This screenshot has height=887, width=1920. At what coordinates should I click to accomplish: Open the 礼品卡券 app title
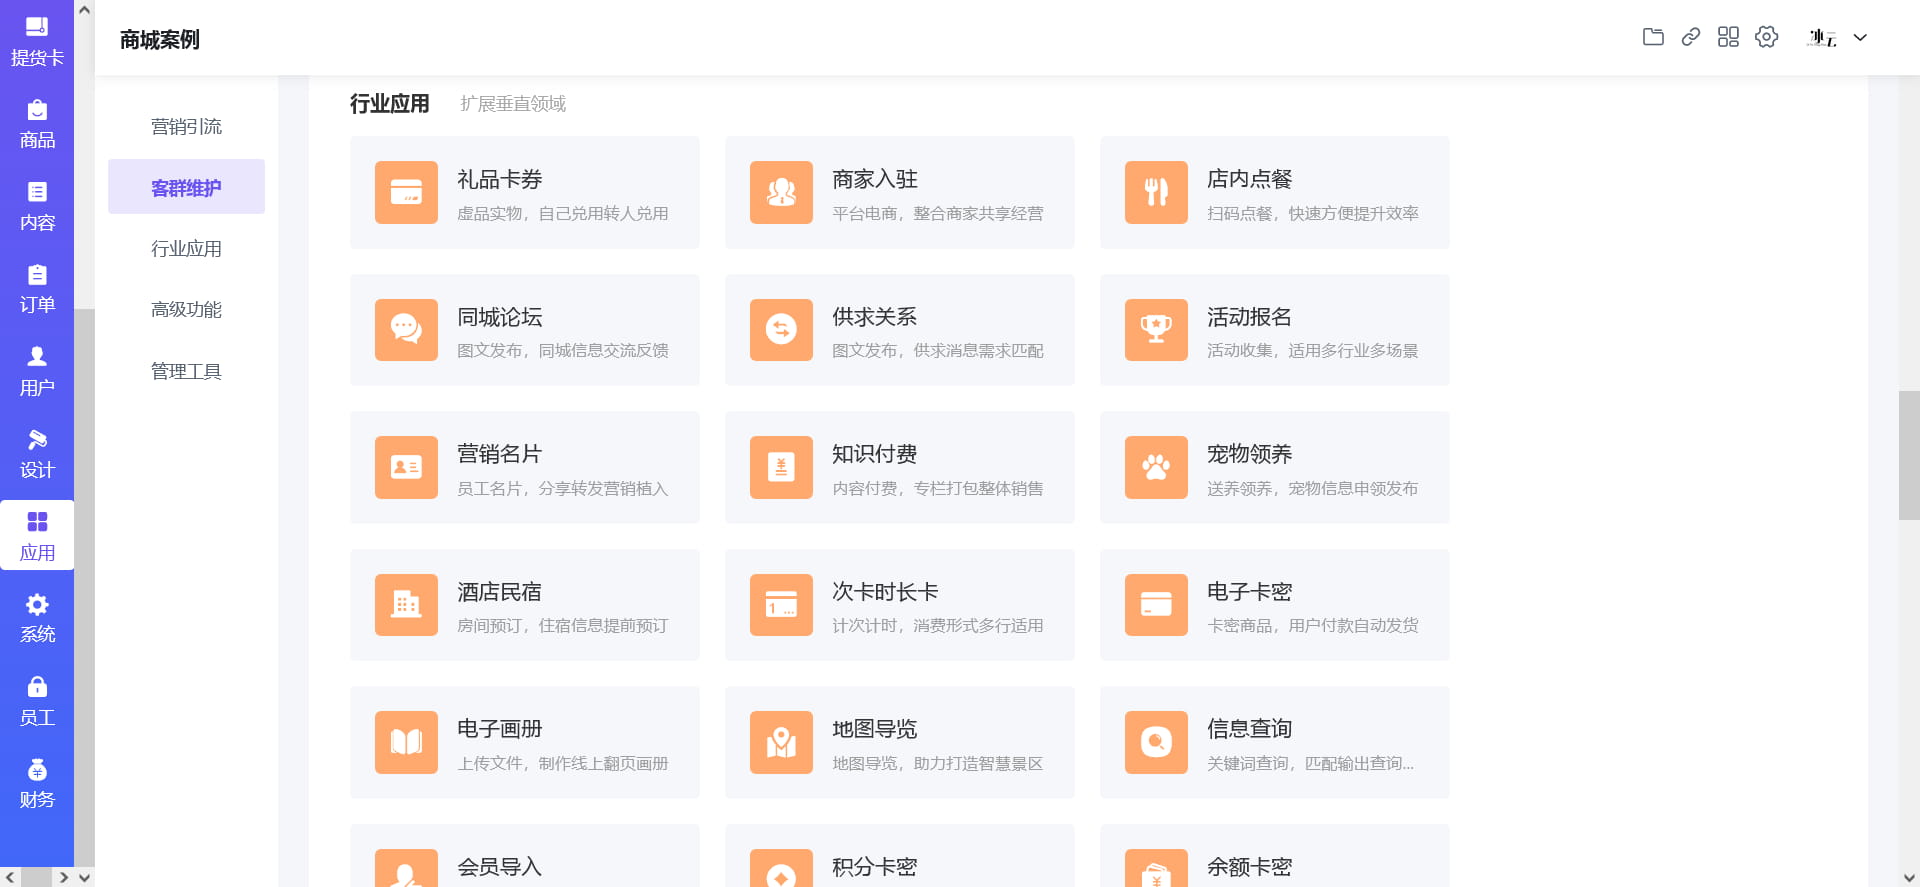(500, 179)
